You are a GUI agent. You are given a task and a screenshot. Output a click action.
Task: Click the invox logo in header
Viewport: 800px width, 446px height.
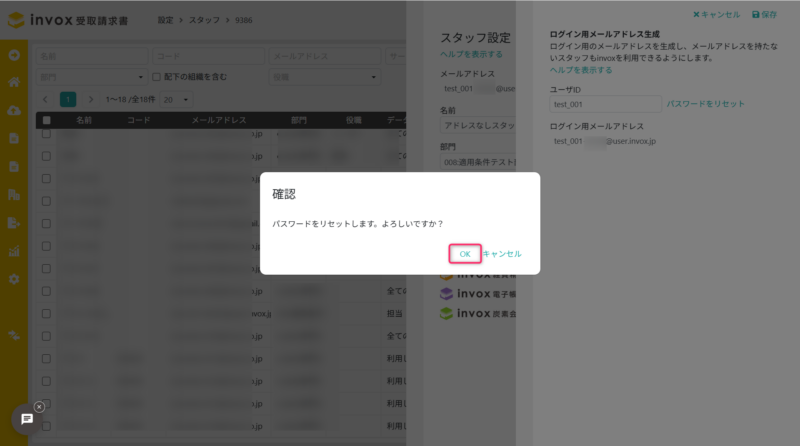point(68,20)
